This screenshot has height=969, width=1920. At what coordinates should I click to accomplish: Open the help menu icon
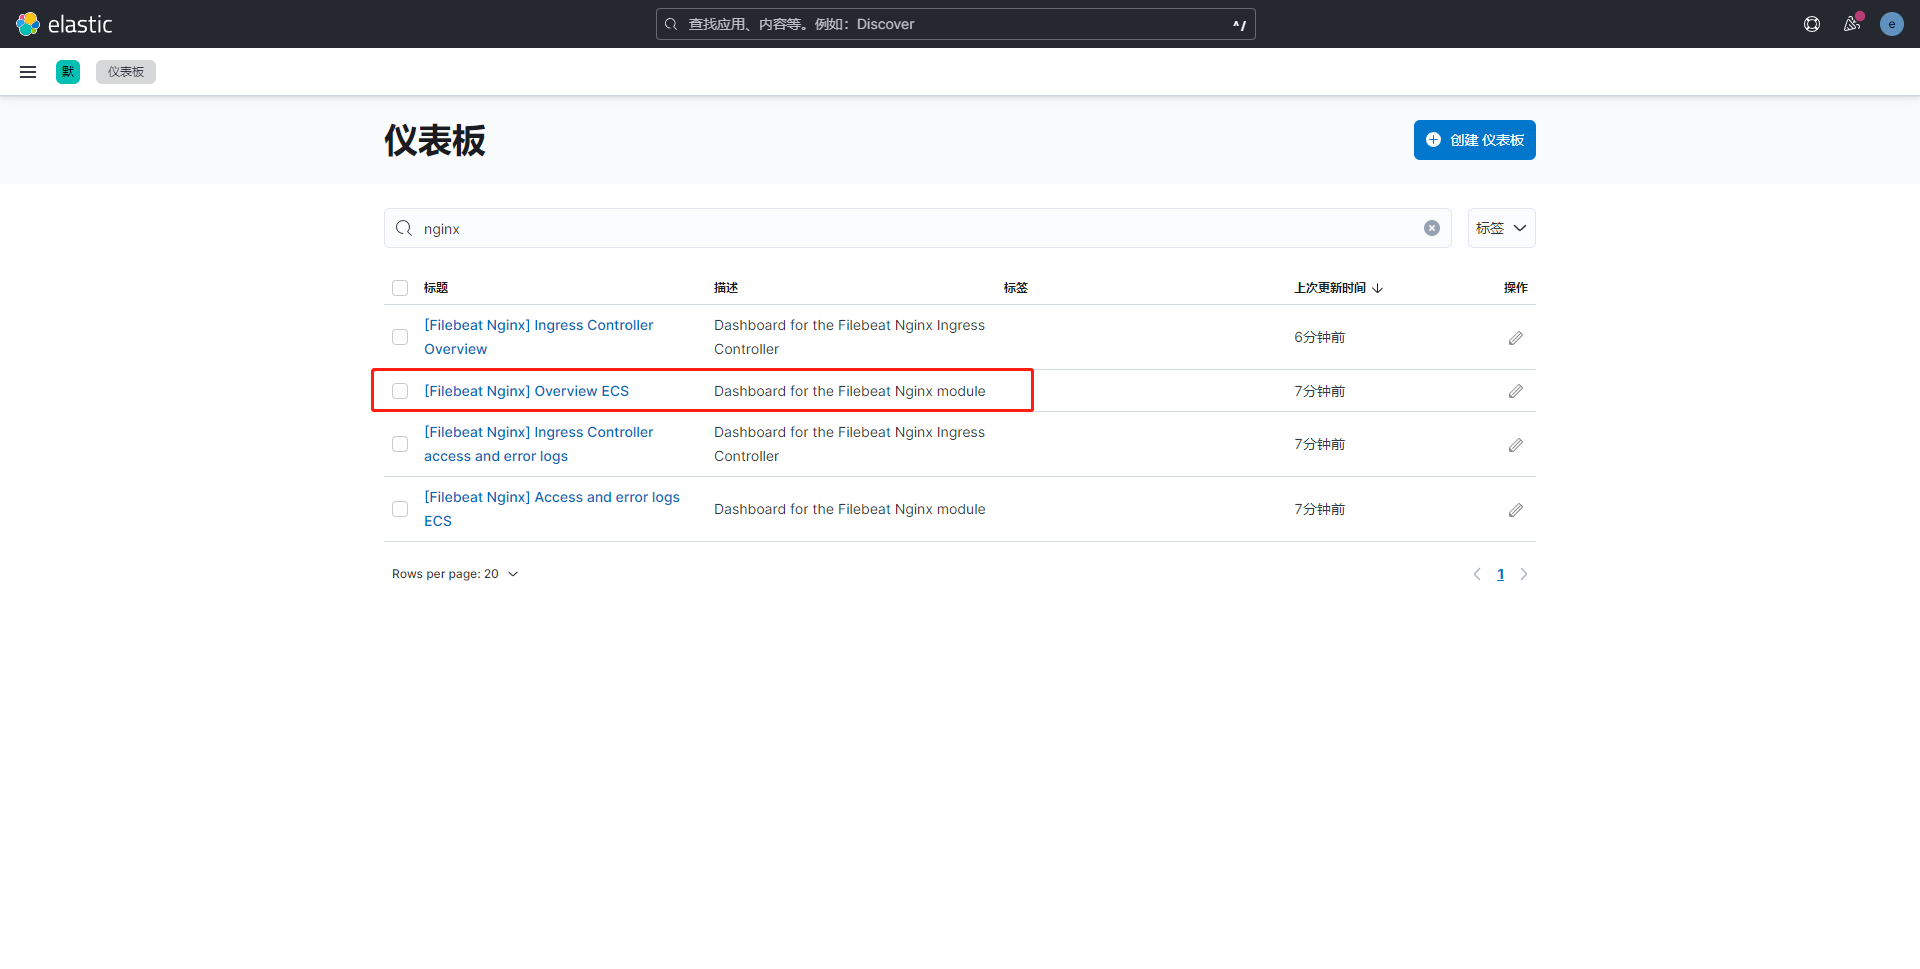click(x=1811, y=24)
